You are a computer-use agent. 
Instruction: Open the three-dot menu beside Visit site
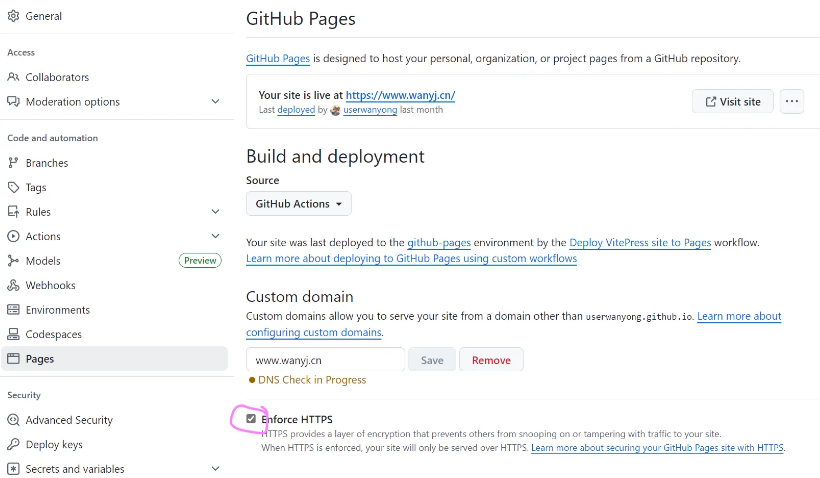(x=792, y=101)
